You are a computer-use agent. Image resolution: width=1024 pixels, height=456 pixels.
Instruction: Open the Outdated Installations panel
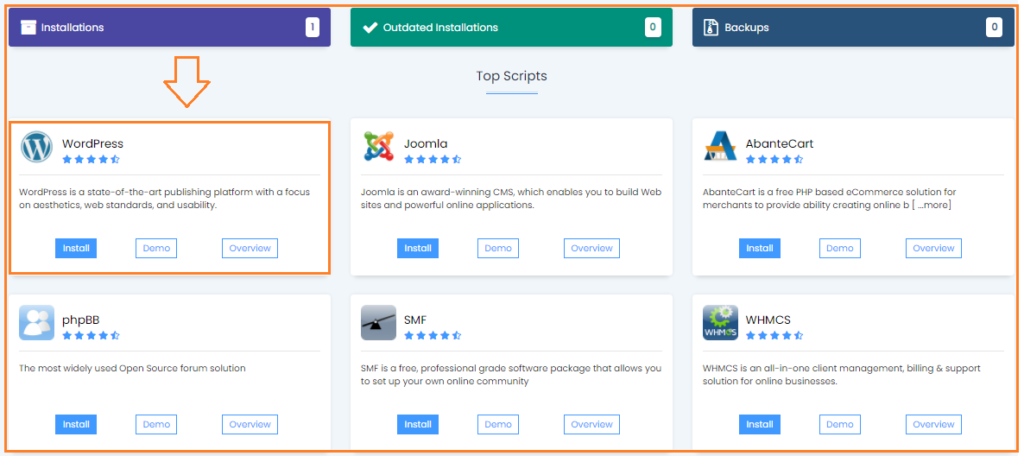pyautogui.click(x=511, y=27)
